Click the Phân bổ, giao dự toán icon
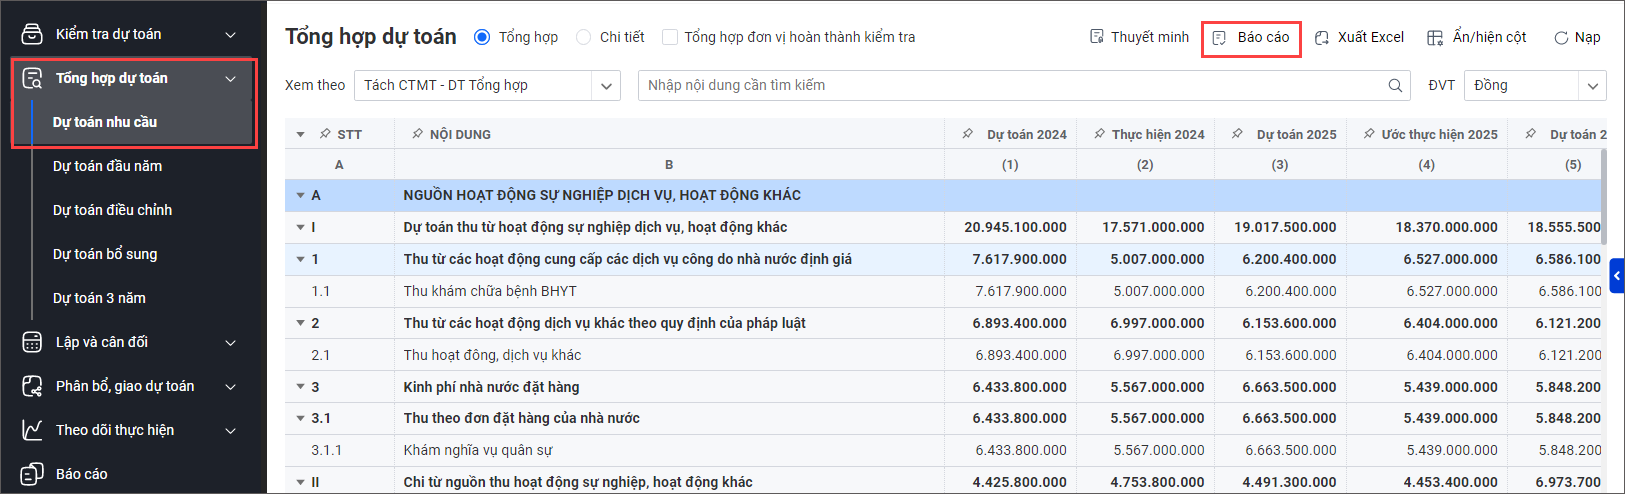Image resolution: width=1625 pixels, height=494 pixels. point(32,386)
